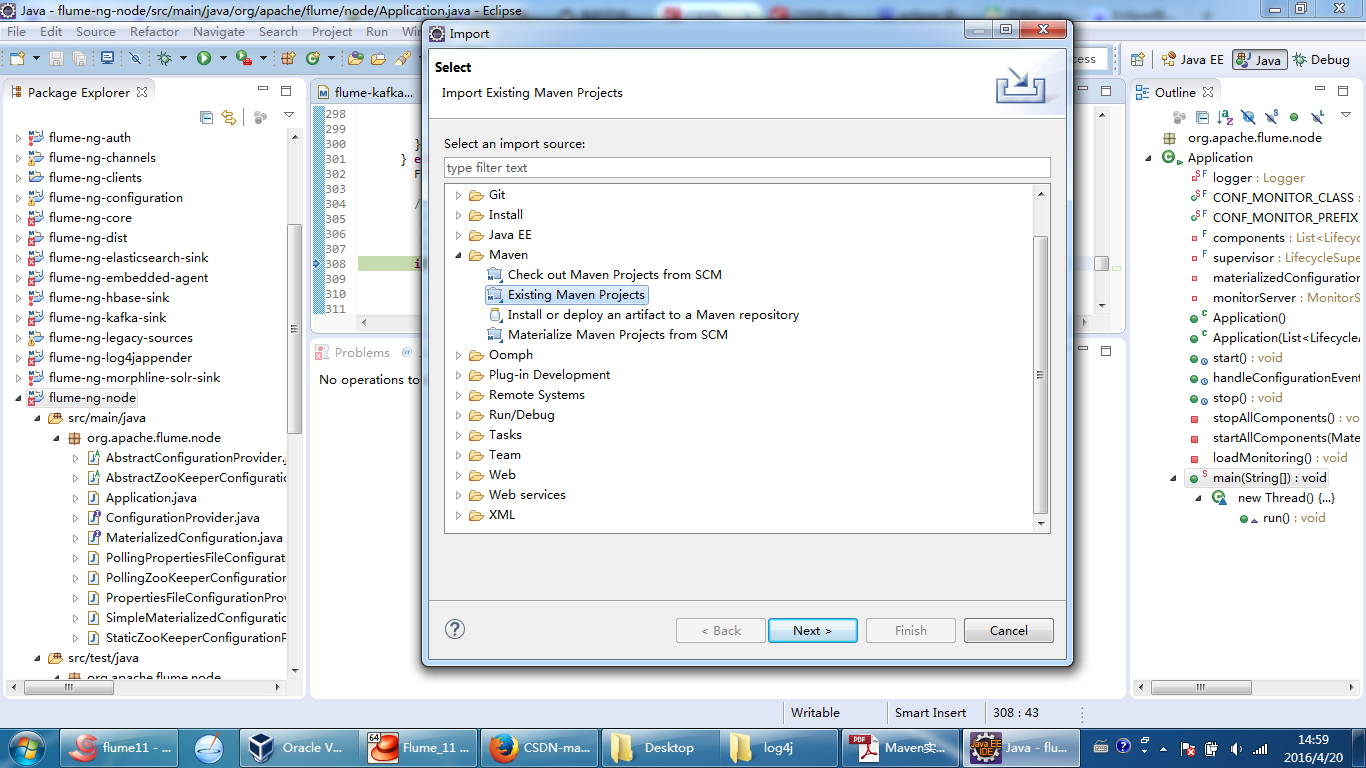Select flume-ng-hbase-sink project

pyautogui.click(x=109, y=298)
